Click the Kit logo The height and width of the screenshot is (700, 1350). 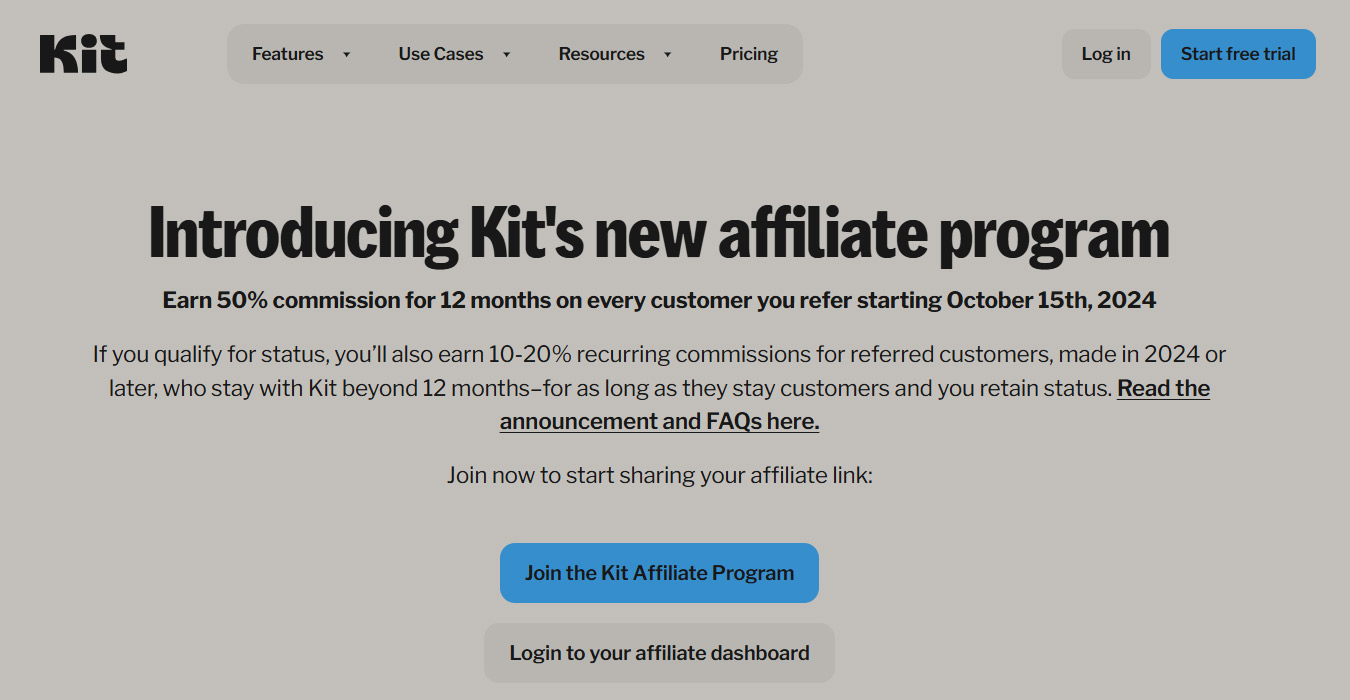(83, 54)
